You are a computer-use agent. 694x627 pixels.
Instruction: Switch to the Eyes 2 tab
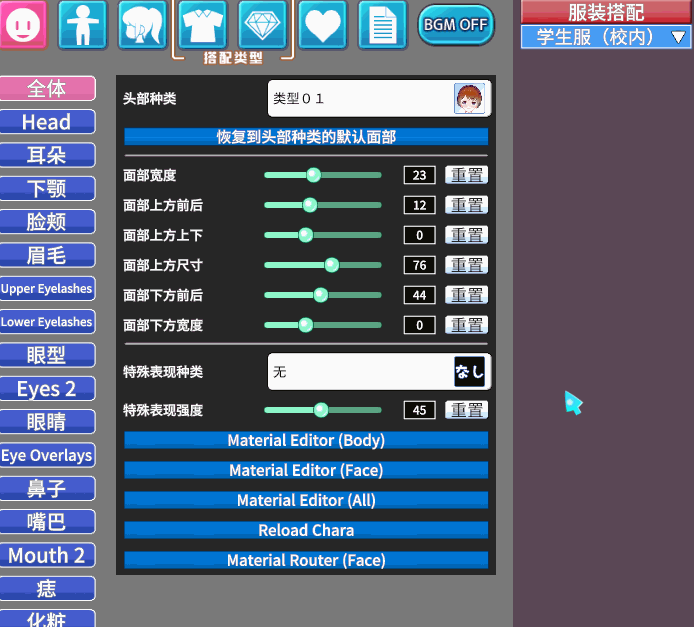[47, 389]
